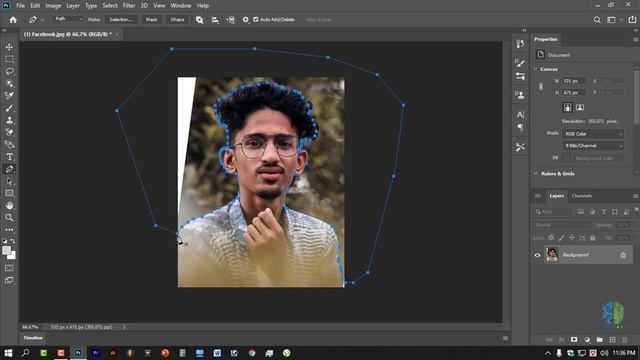
Task: Open the pen options gear icon
Action: tap(245, 20)
